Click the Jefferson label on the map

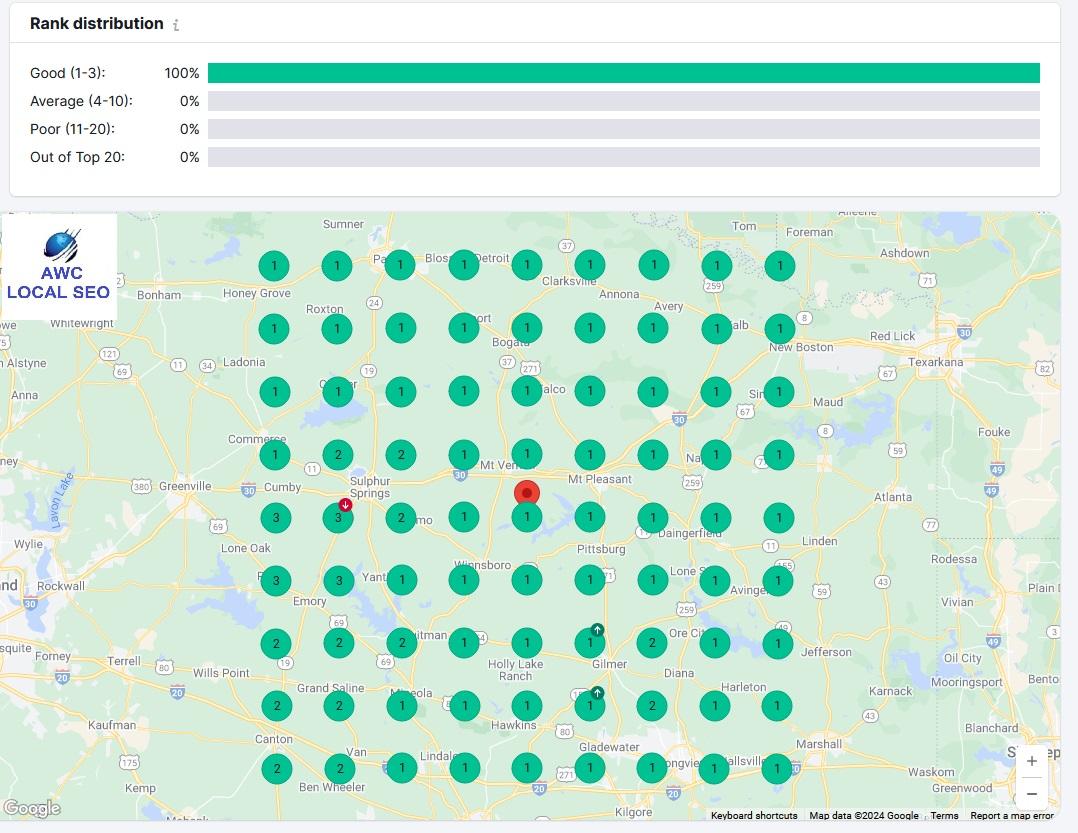click(826, 652)
